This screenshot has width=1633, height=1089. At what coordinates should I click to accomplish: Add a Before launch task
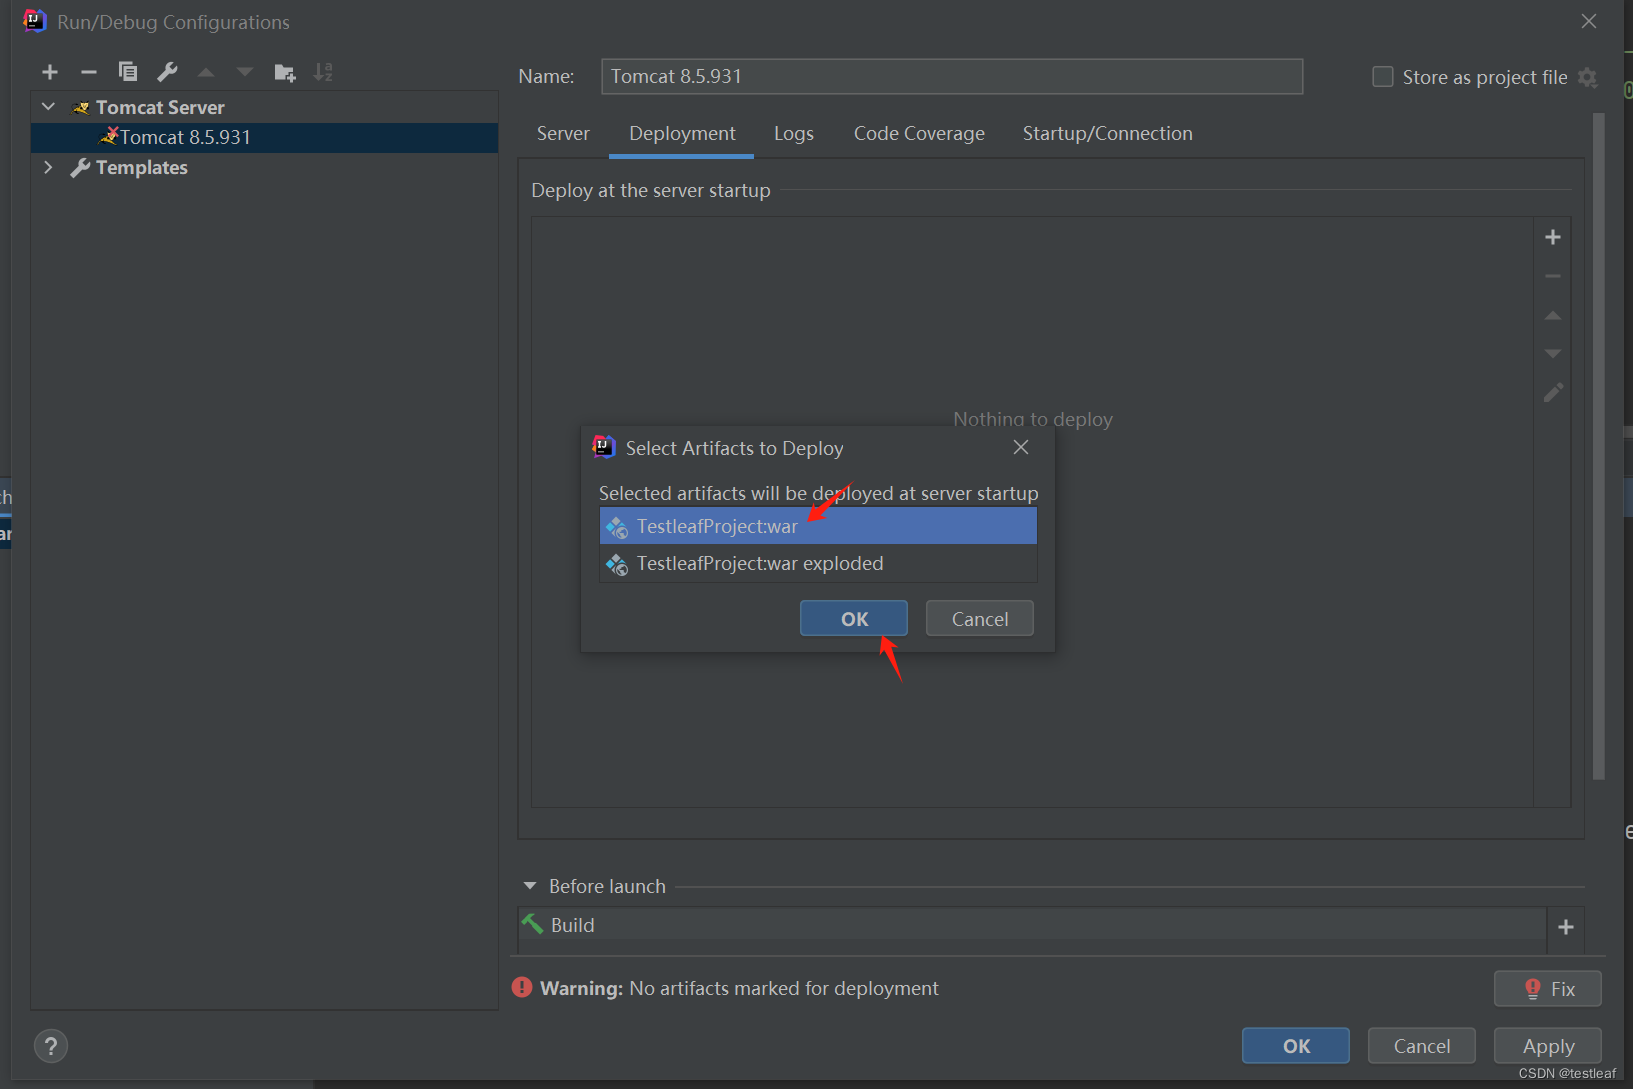[1566, 927]
